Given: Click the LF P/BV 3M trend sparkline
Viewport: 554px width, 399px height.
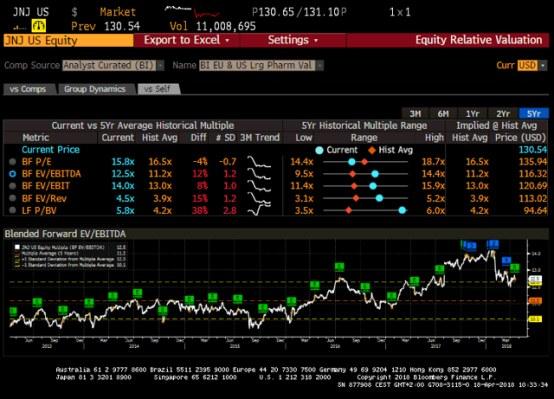Looking at the screenshot, I should pos(259,210).
